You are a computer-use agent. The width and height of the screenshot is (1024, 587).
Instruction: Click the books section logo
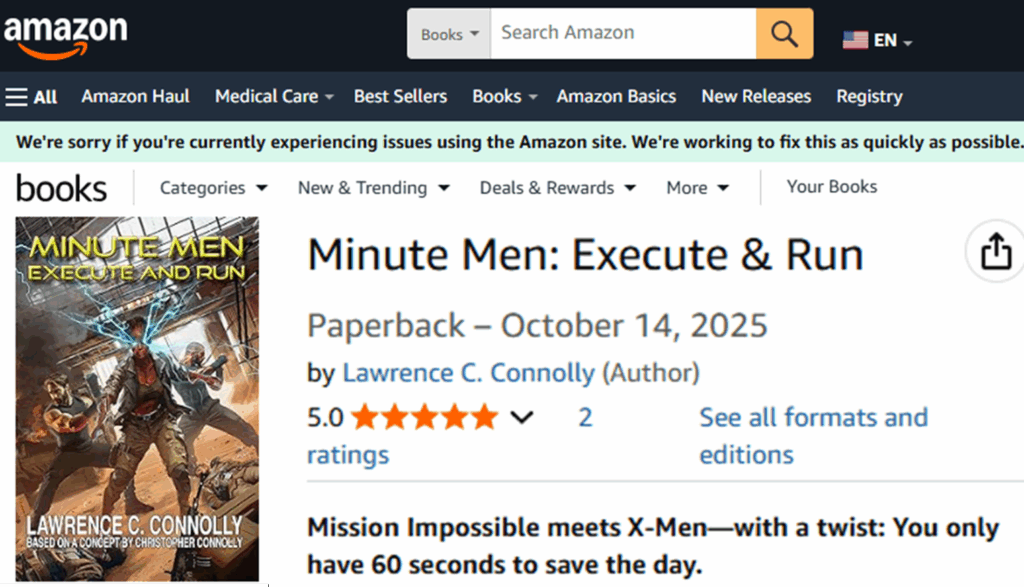61,188
